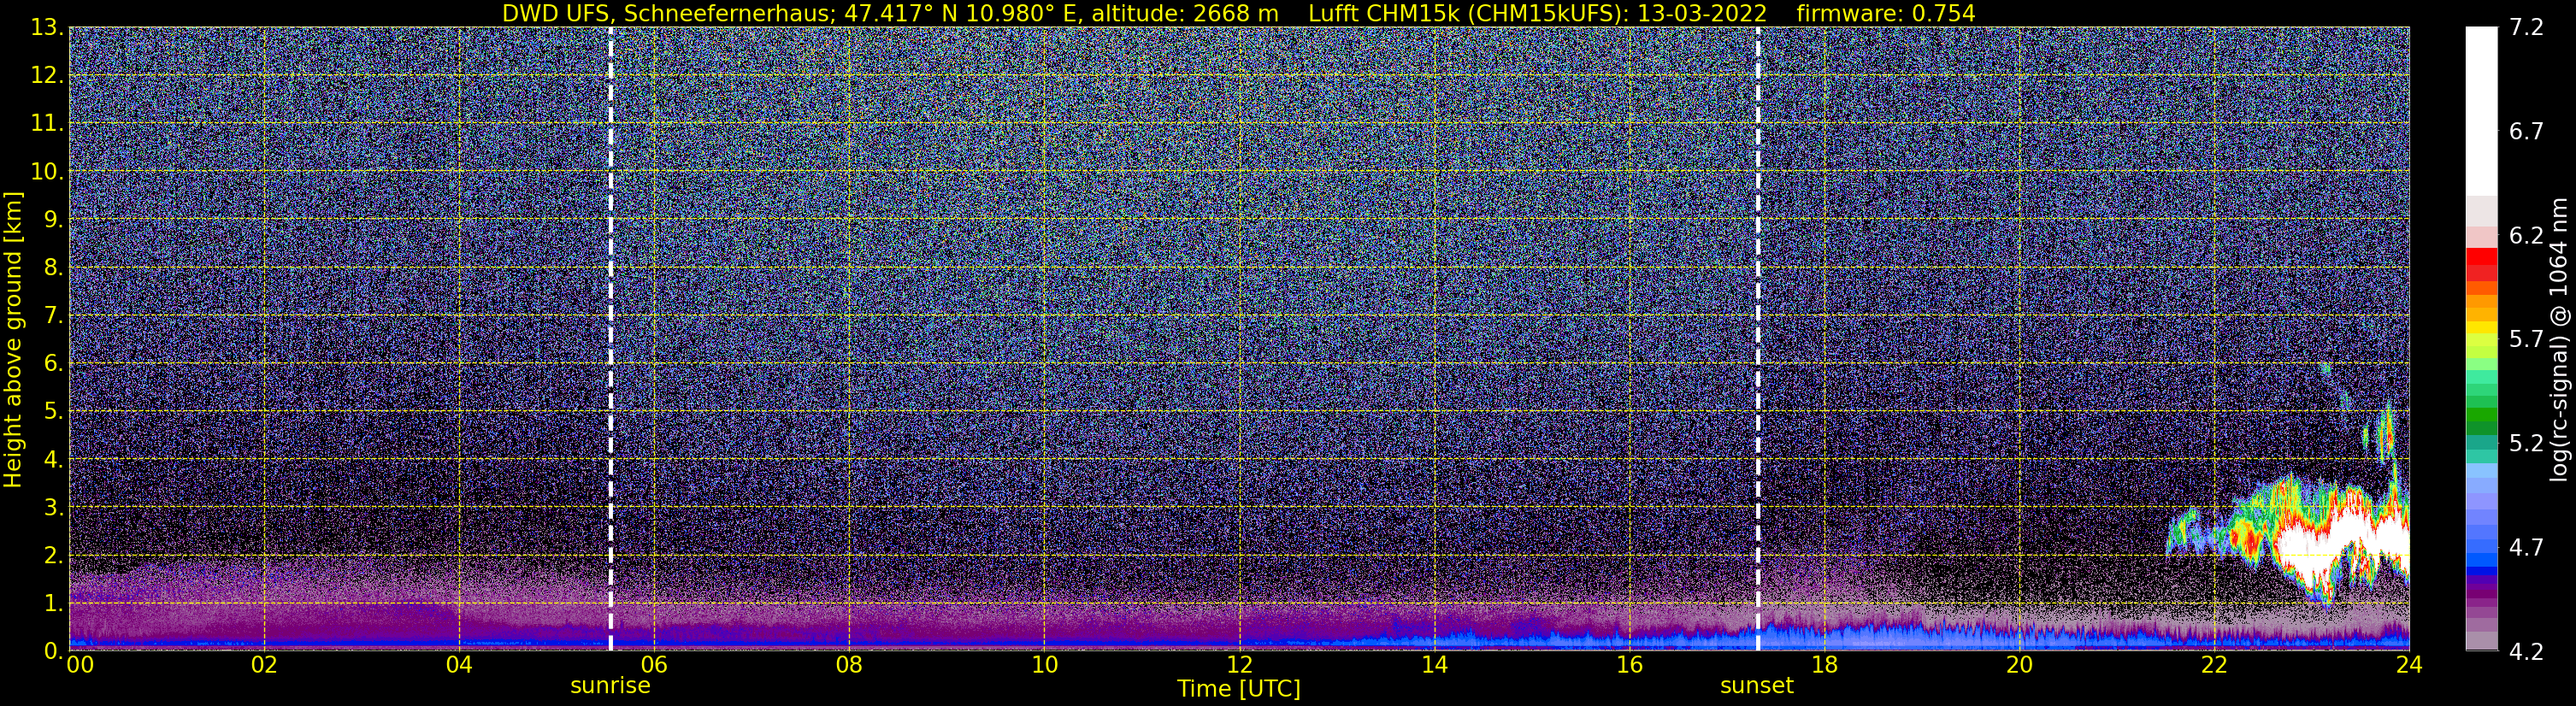Click the height axis tick label '13.'
This screenshot has height=706, width=2576.
(46, 28)
